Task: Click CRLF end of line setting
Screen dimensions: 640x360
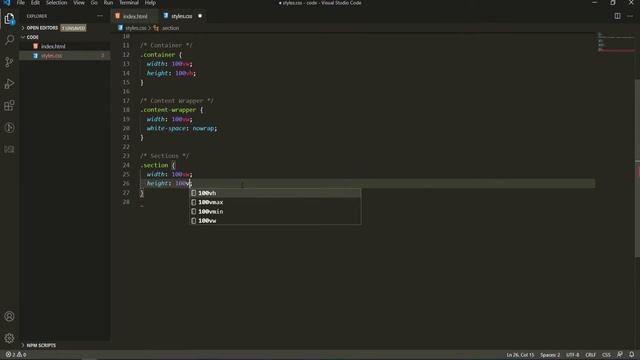Action: point(591,355)
